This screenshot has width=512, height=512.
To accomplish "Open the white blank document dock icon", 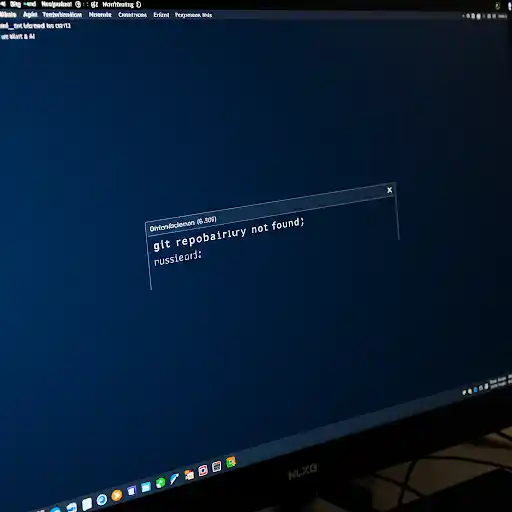I will (x=87, y=504).
